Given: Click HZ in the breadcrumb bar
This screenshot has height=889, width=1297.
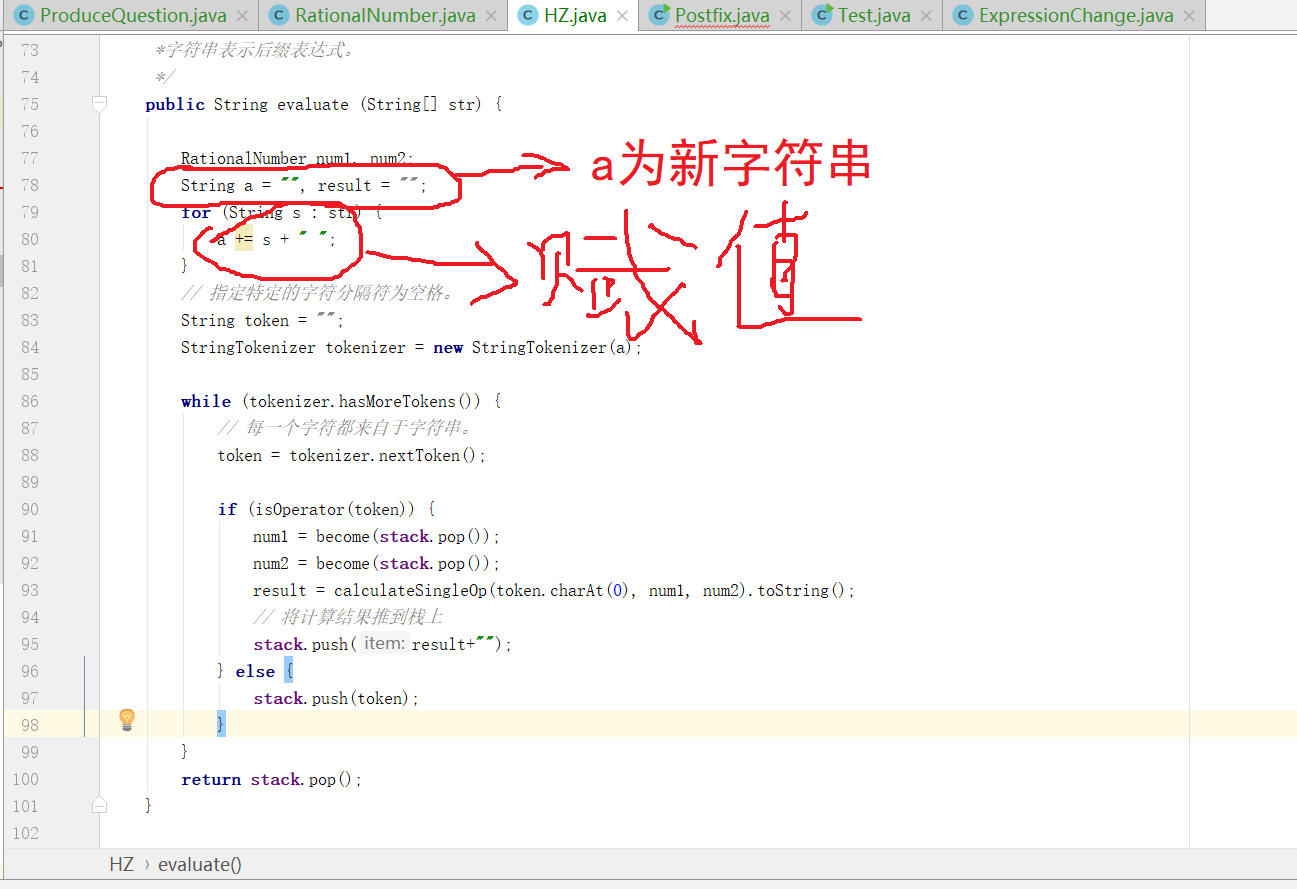Looking at the screenshot, I should coord(121,864).
